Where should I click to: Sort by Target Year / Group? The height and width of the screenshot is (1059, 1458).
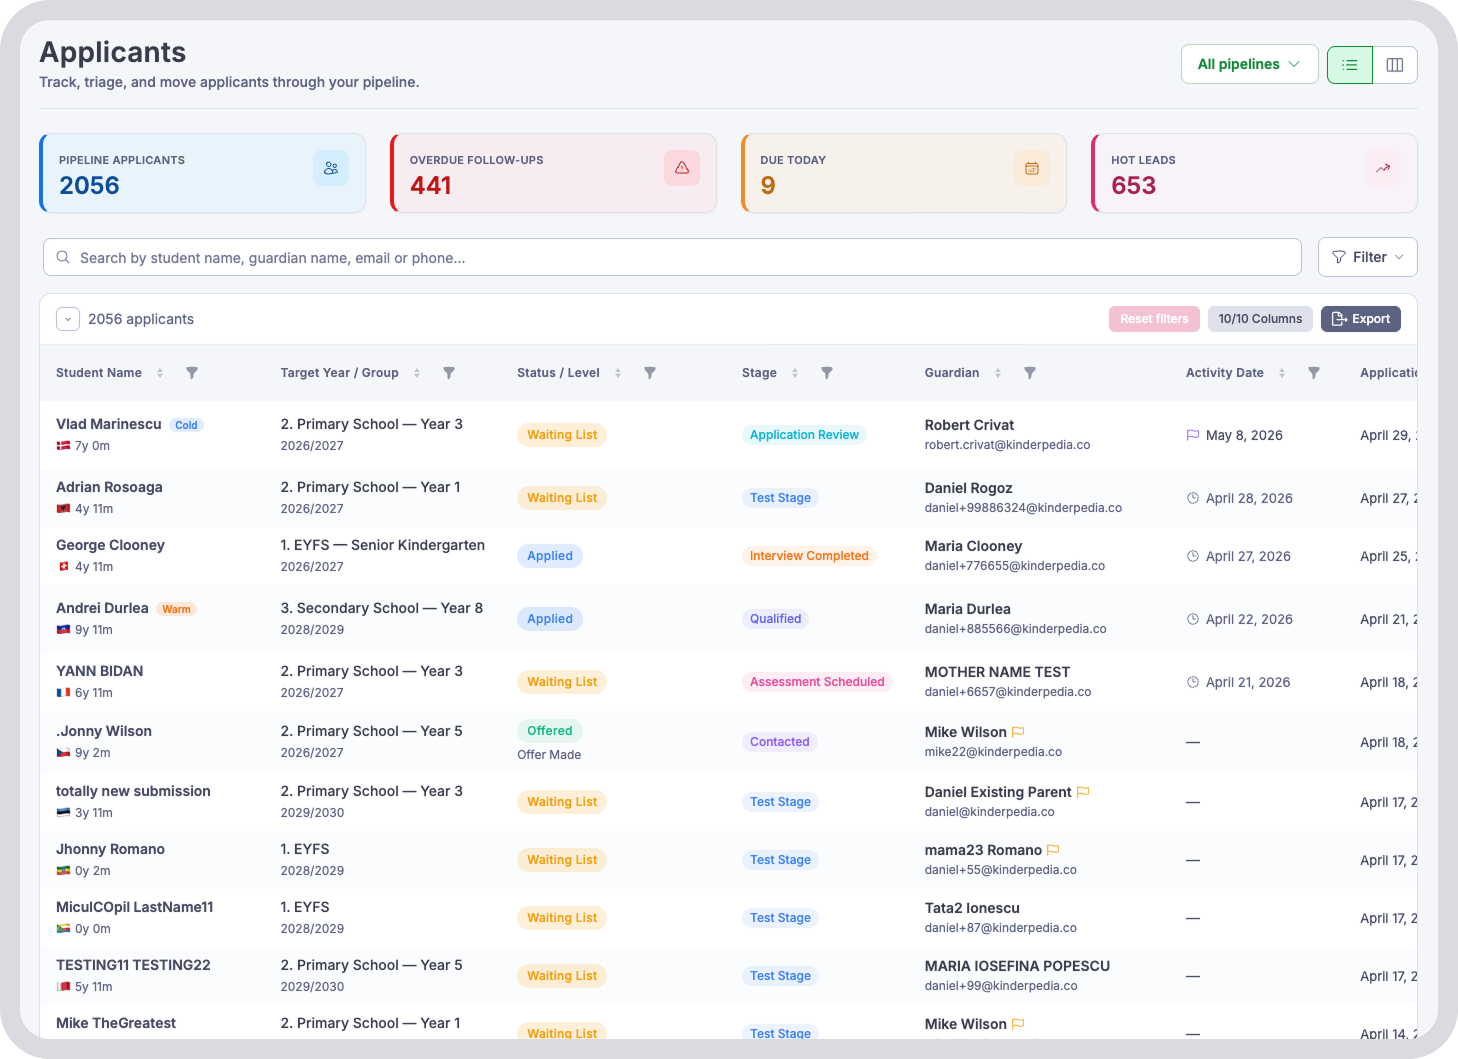click(417, 373)
